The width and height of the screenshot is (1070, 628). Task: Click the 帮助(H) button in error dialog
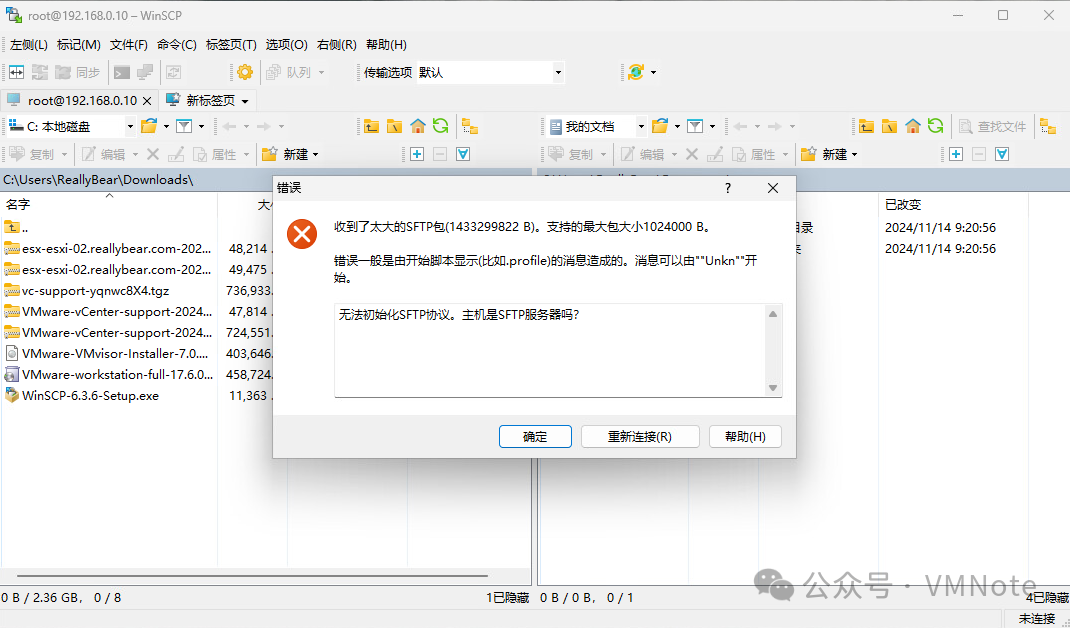[745, 437]
